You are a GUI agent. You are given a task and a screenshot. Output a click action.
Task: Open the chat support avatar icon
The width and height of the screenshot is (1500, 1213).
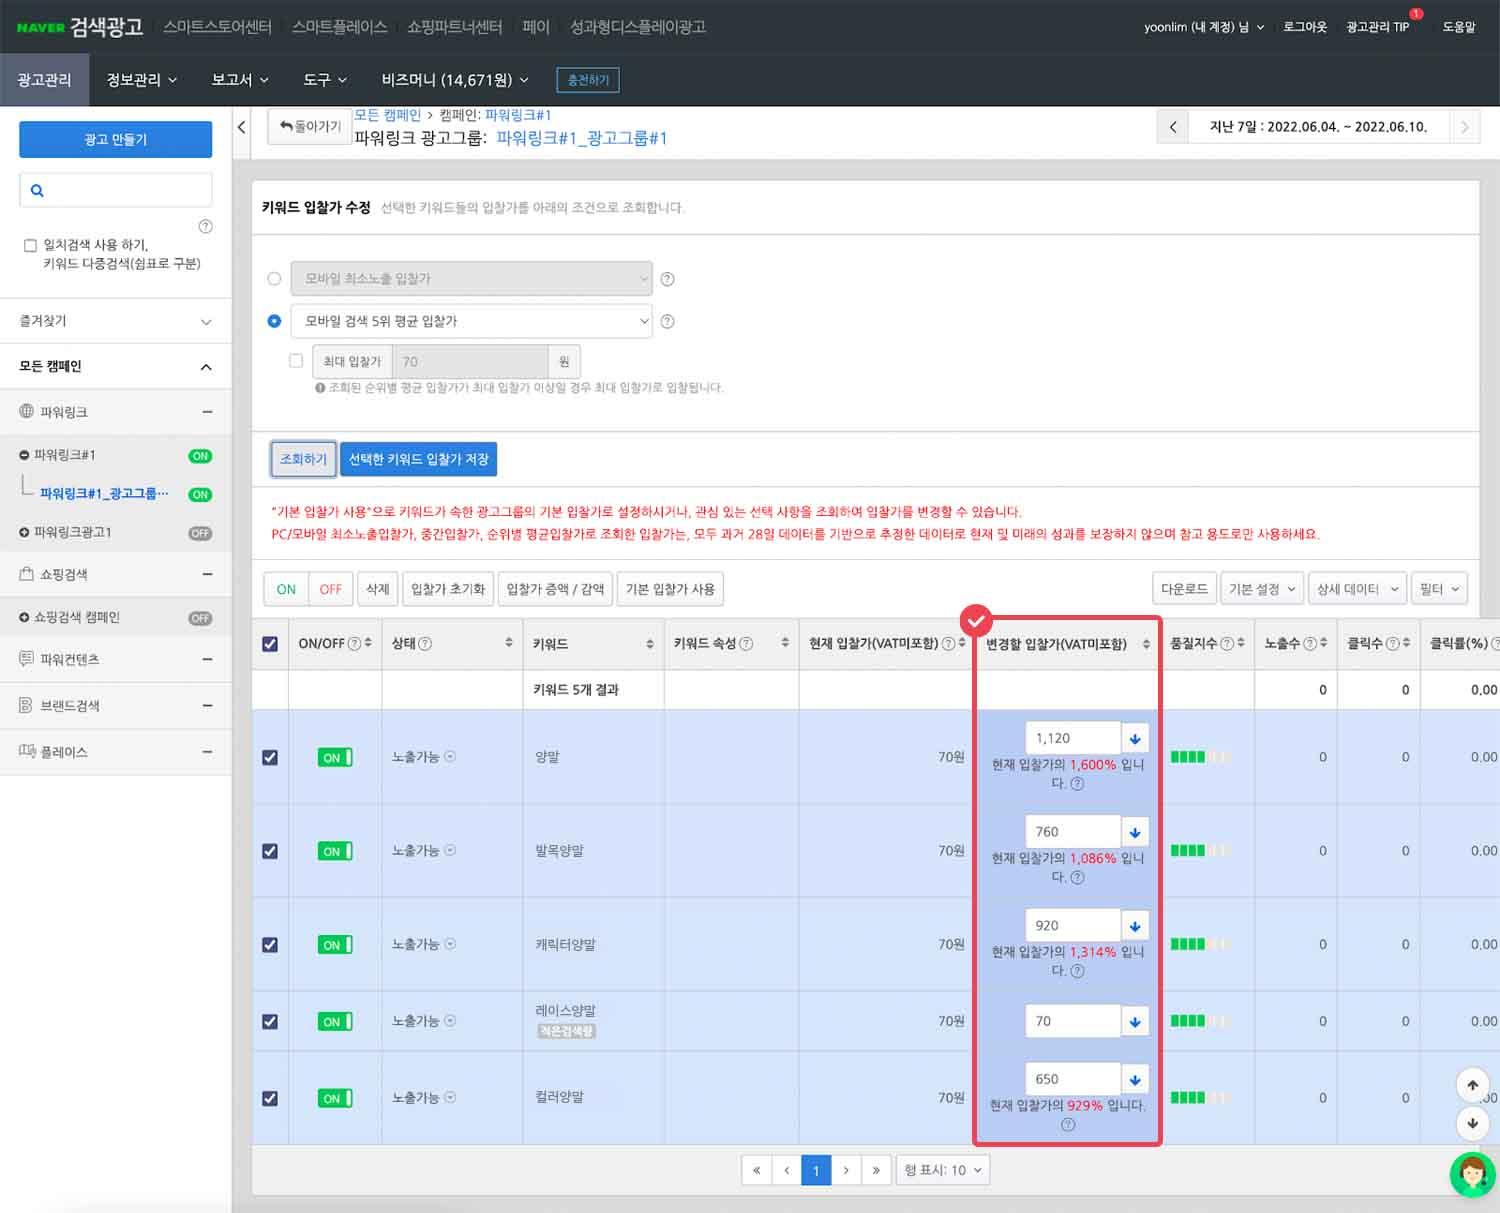1472,1173
